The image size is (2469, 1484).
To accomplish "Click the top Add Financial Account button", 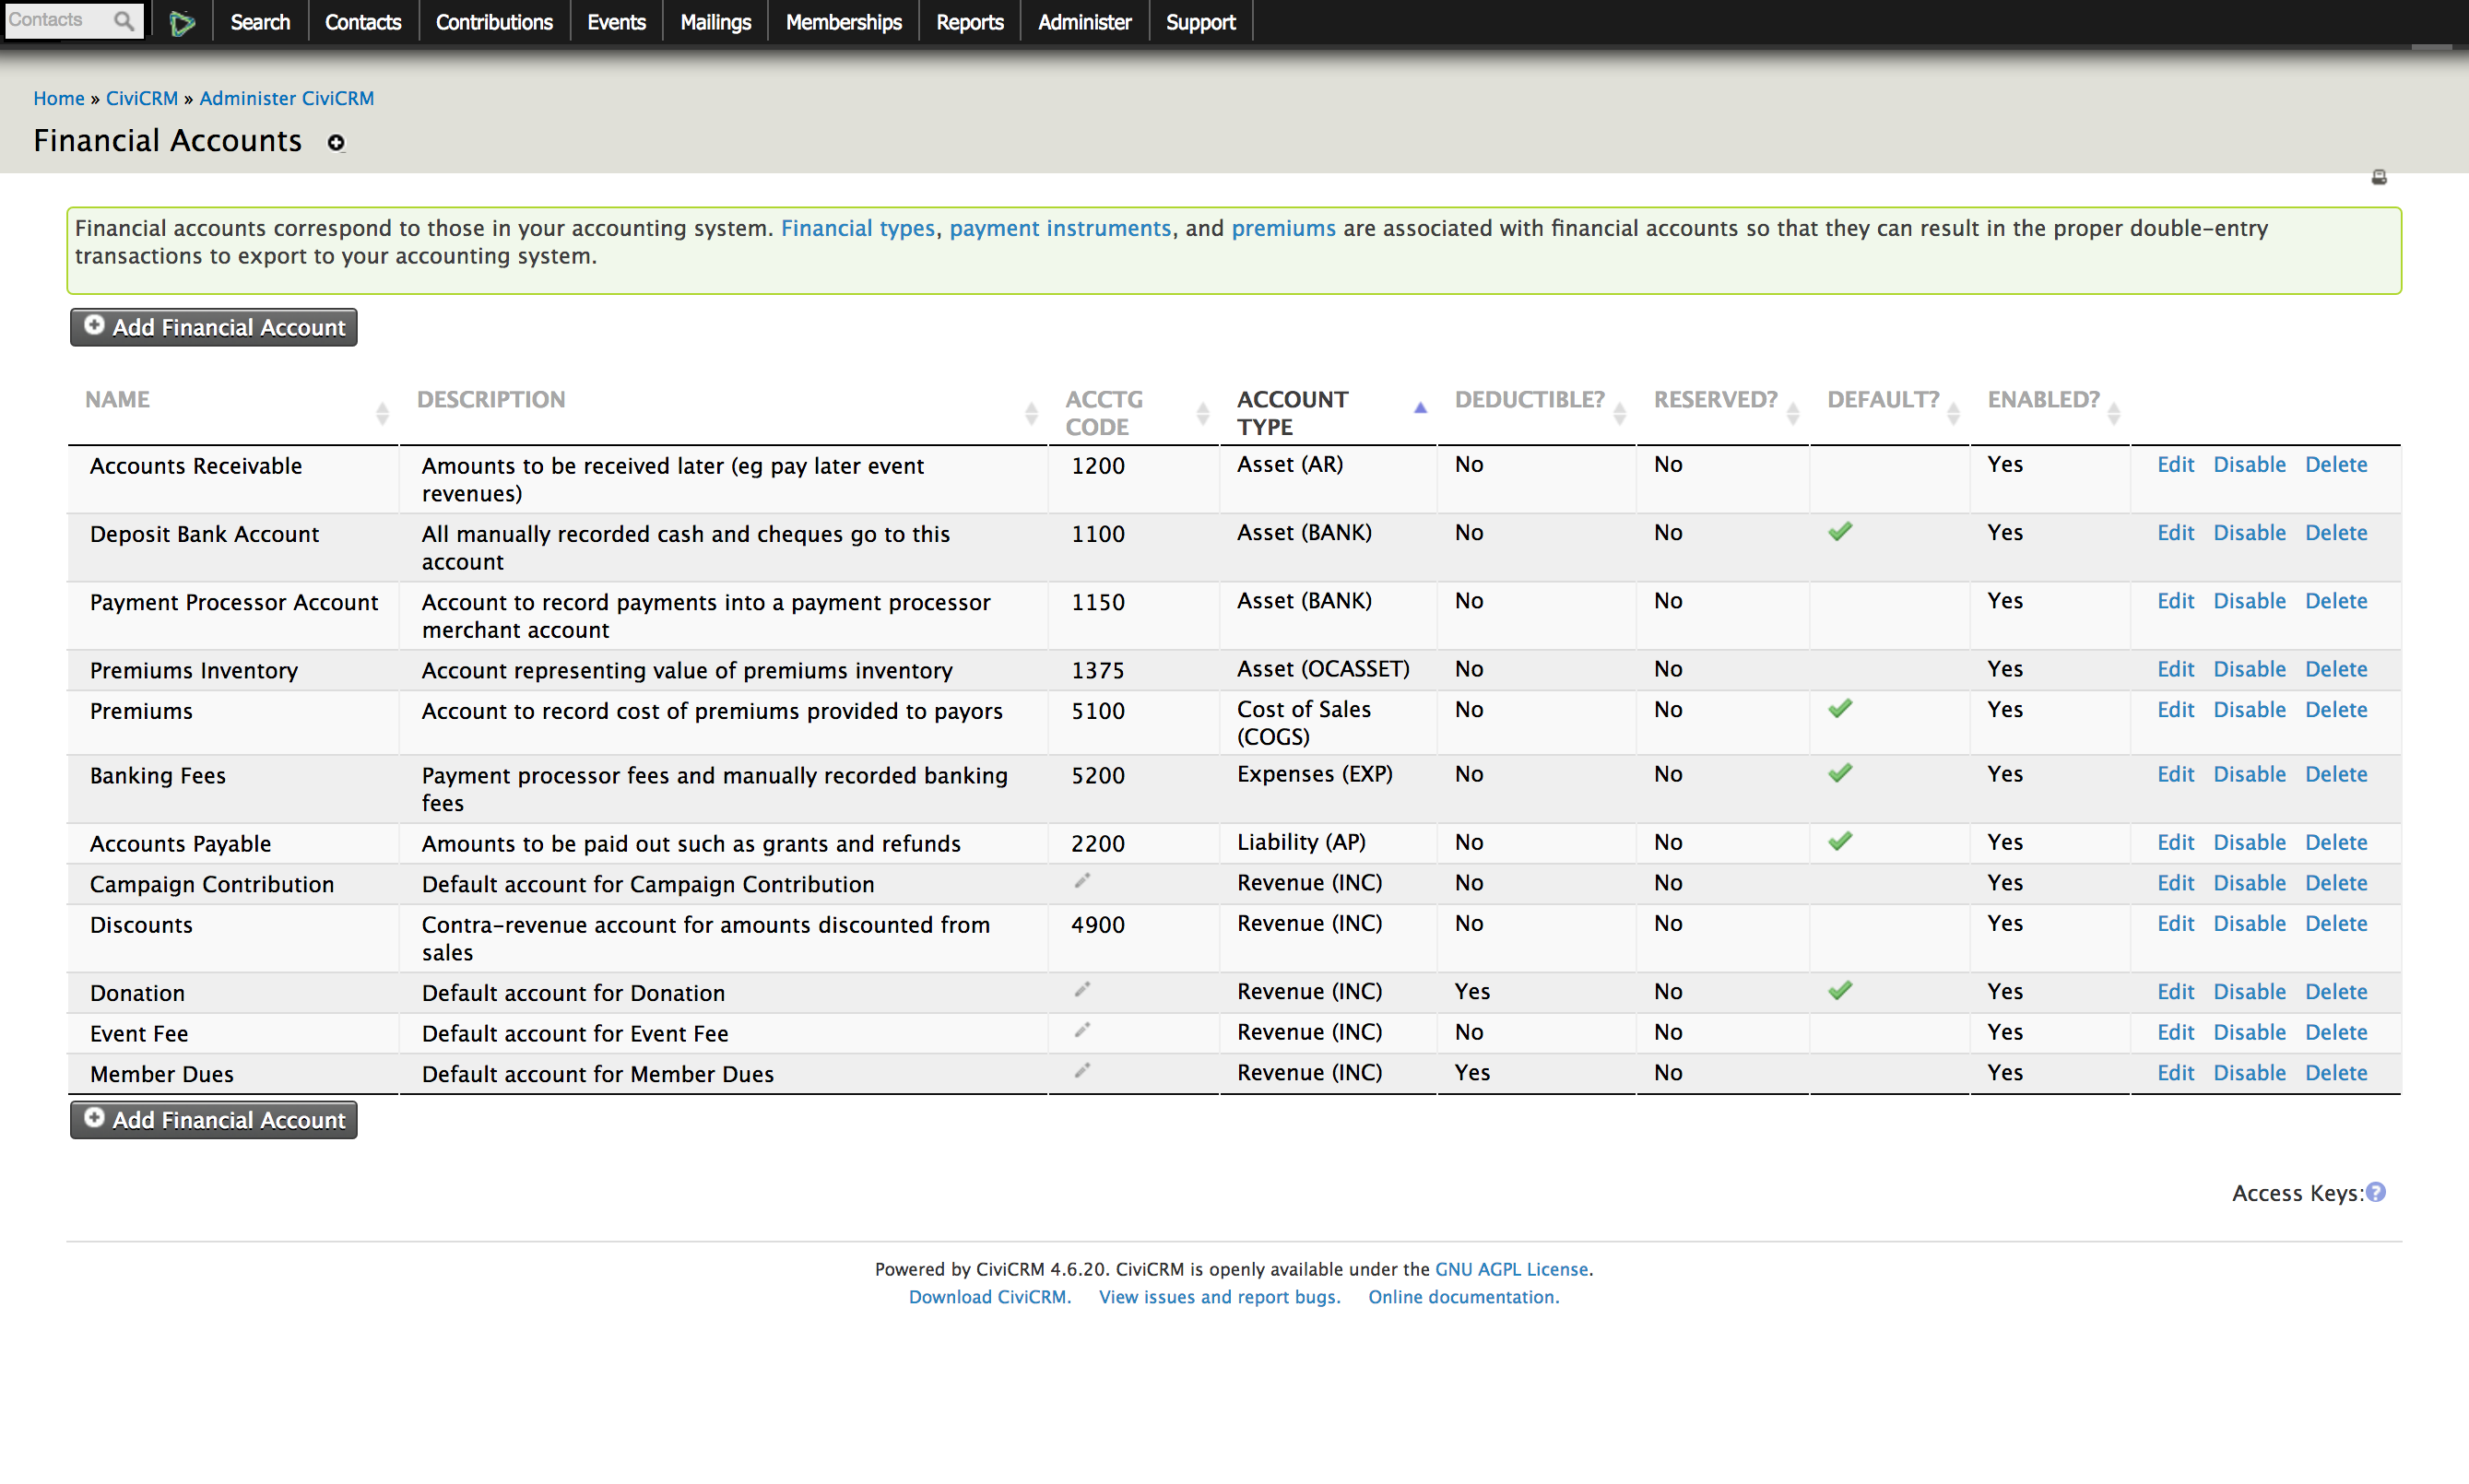I will point(213,327).
